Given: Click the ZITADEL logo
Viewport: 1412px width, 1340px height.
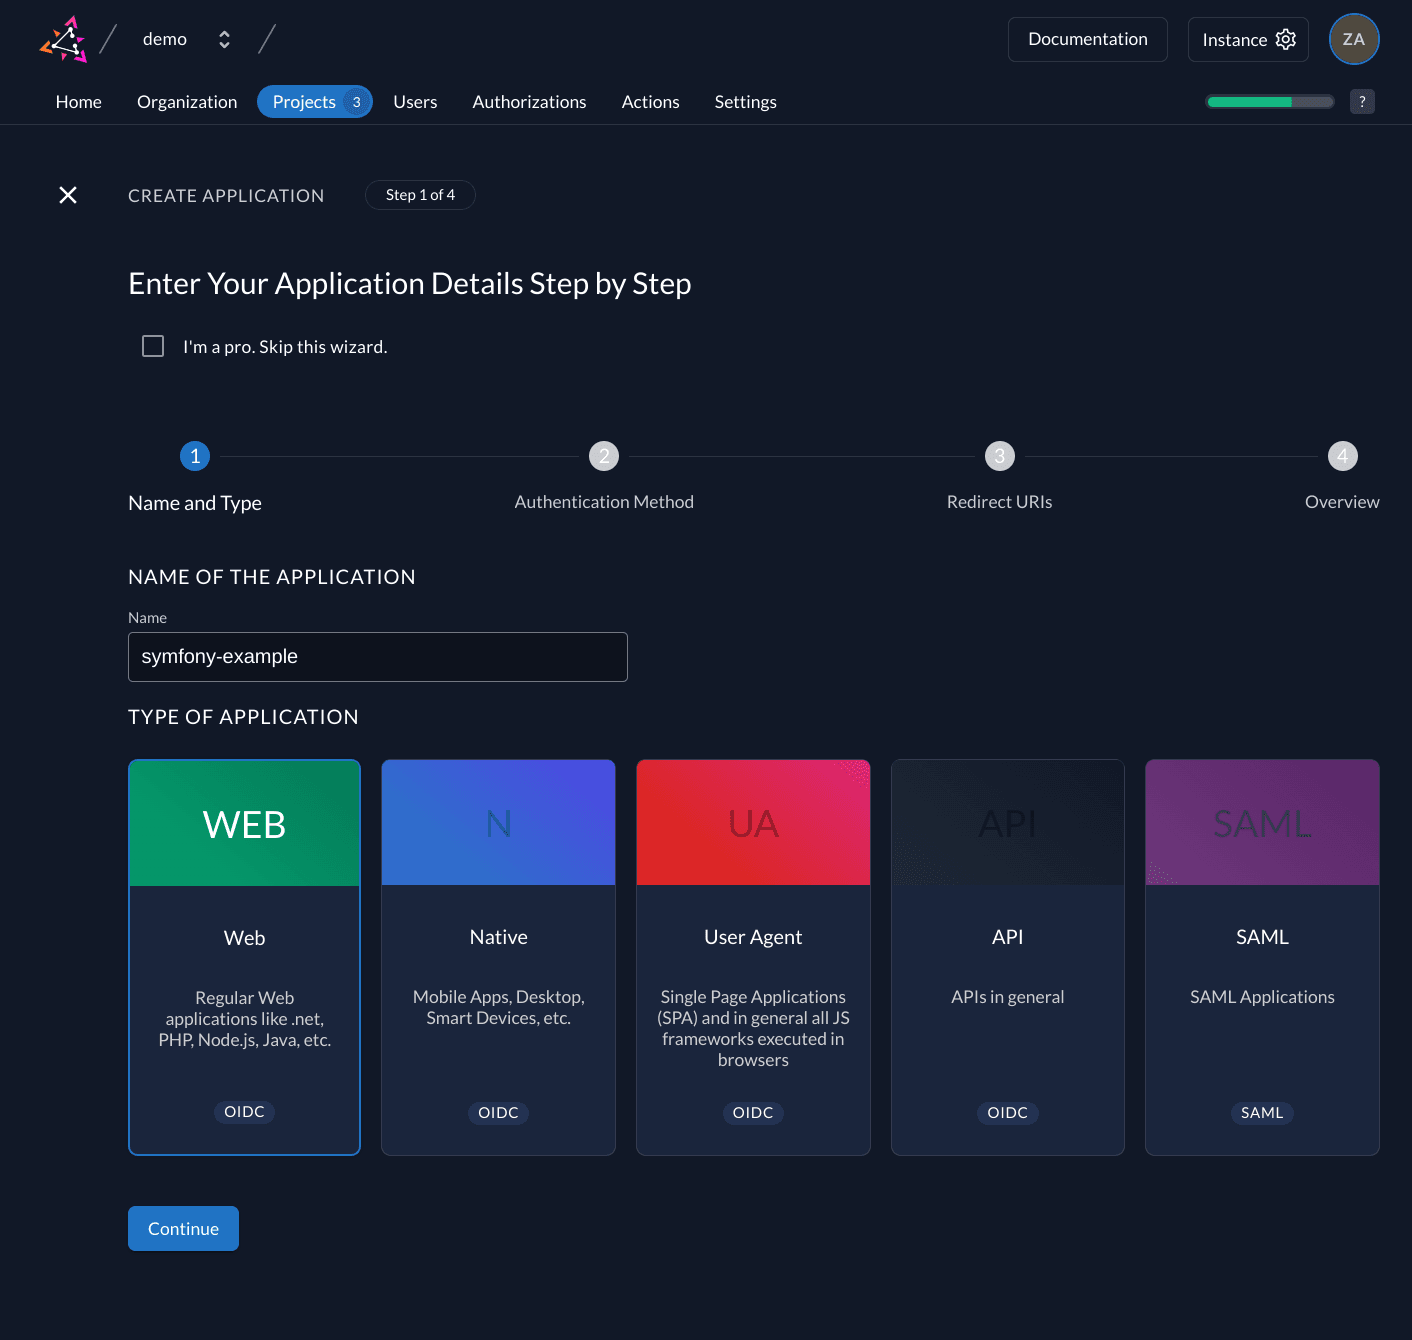Looking at the screenshot, I should (x=63, y=39).
